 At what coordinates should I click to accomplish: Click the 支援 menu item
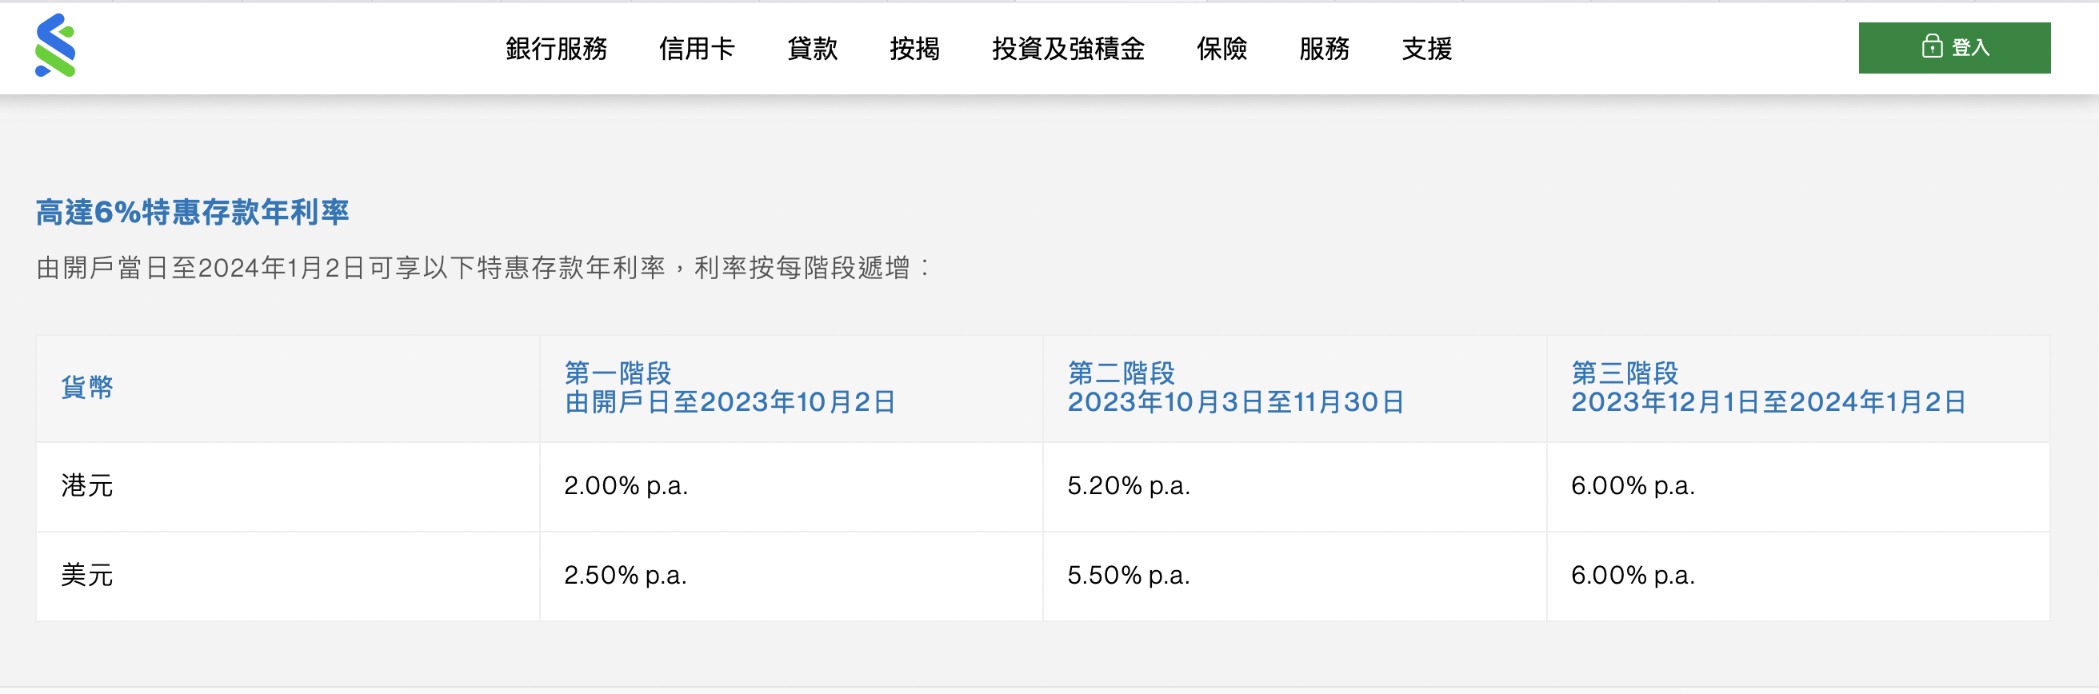(x=1427, y=49)
